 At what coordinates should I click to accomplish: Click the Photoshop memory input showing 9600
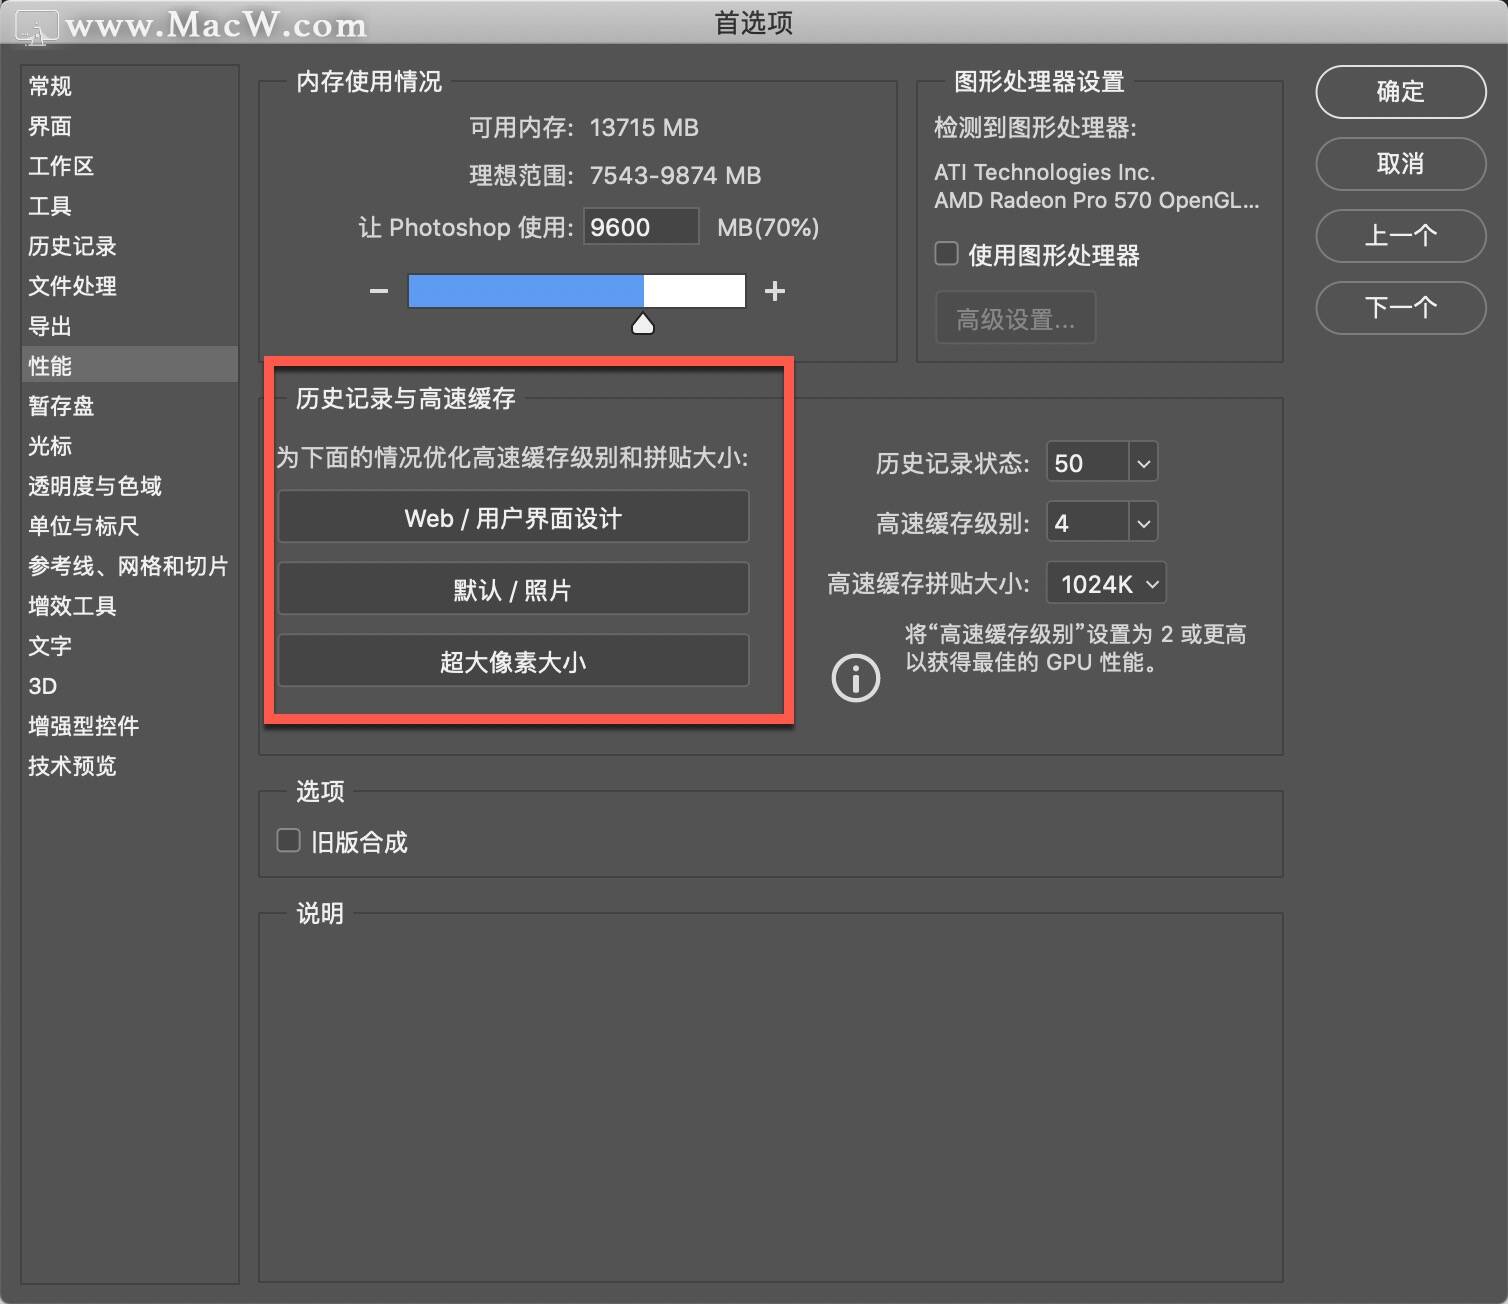(x=640, y=227)
